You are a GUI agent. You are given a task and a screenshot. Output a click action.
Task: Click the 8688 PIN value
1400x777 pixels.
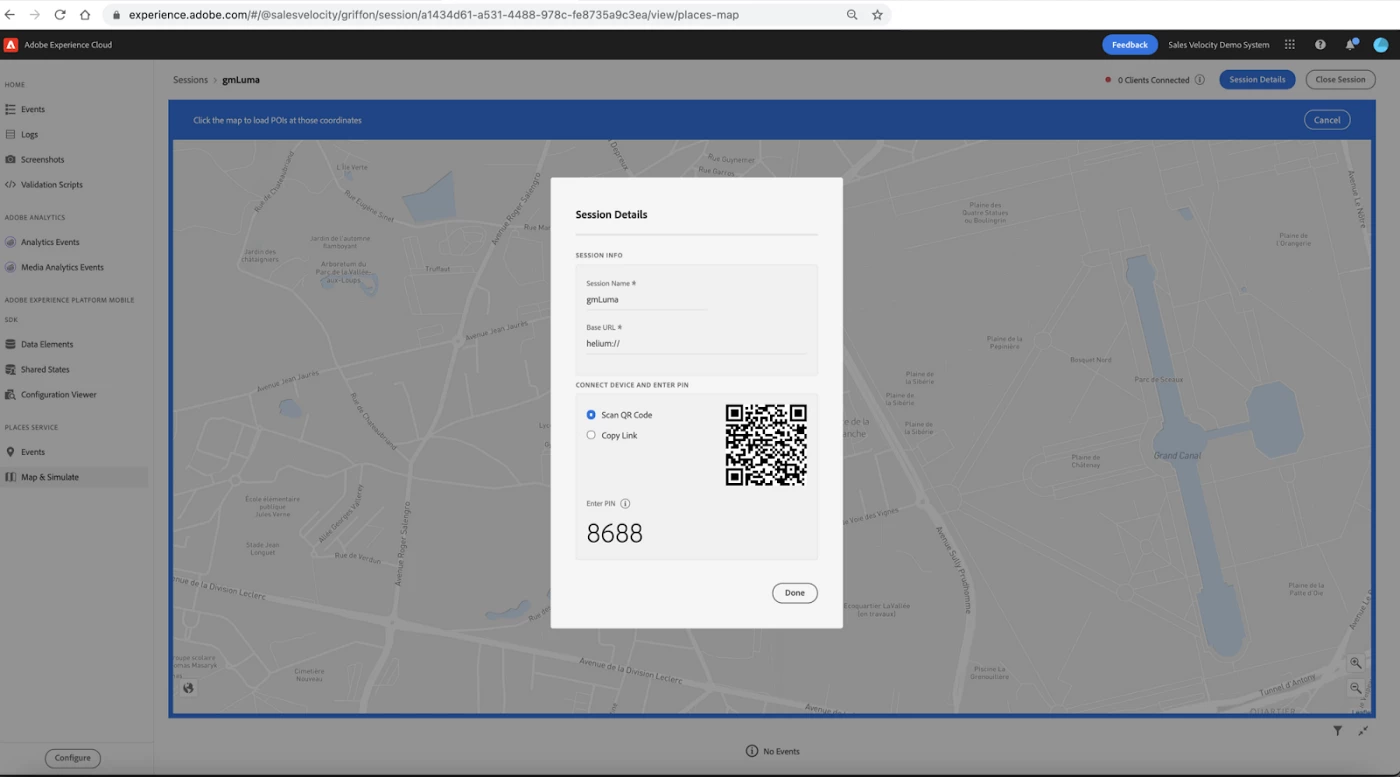[615, 533]
